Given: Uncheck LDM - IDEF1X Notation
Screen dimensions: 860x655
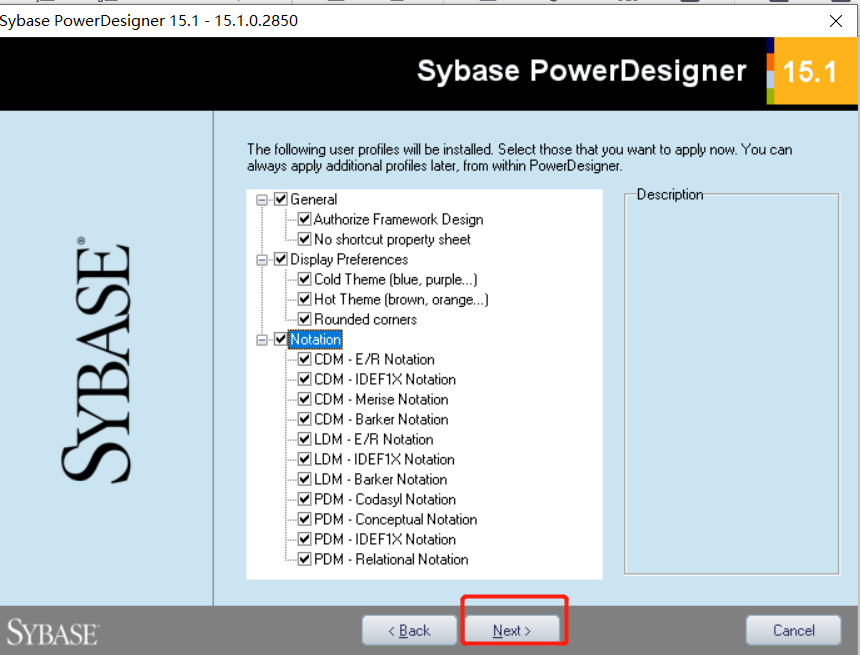Looking at the screenshot, I should pos(302,459).
